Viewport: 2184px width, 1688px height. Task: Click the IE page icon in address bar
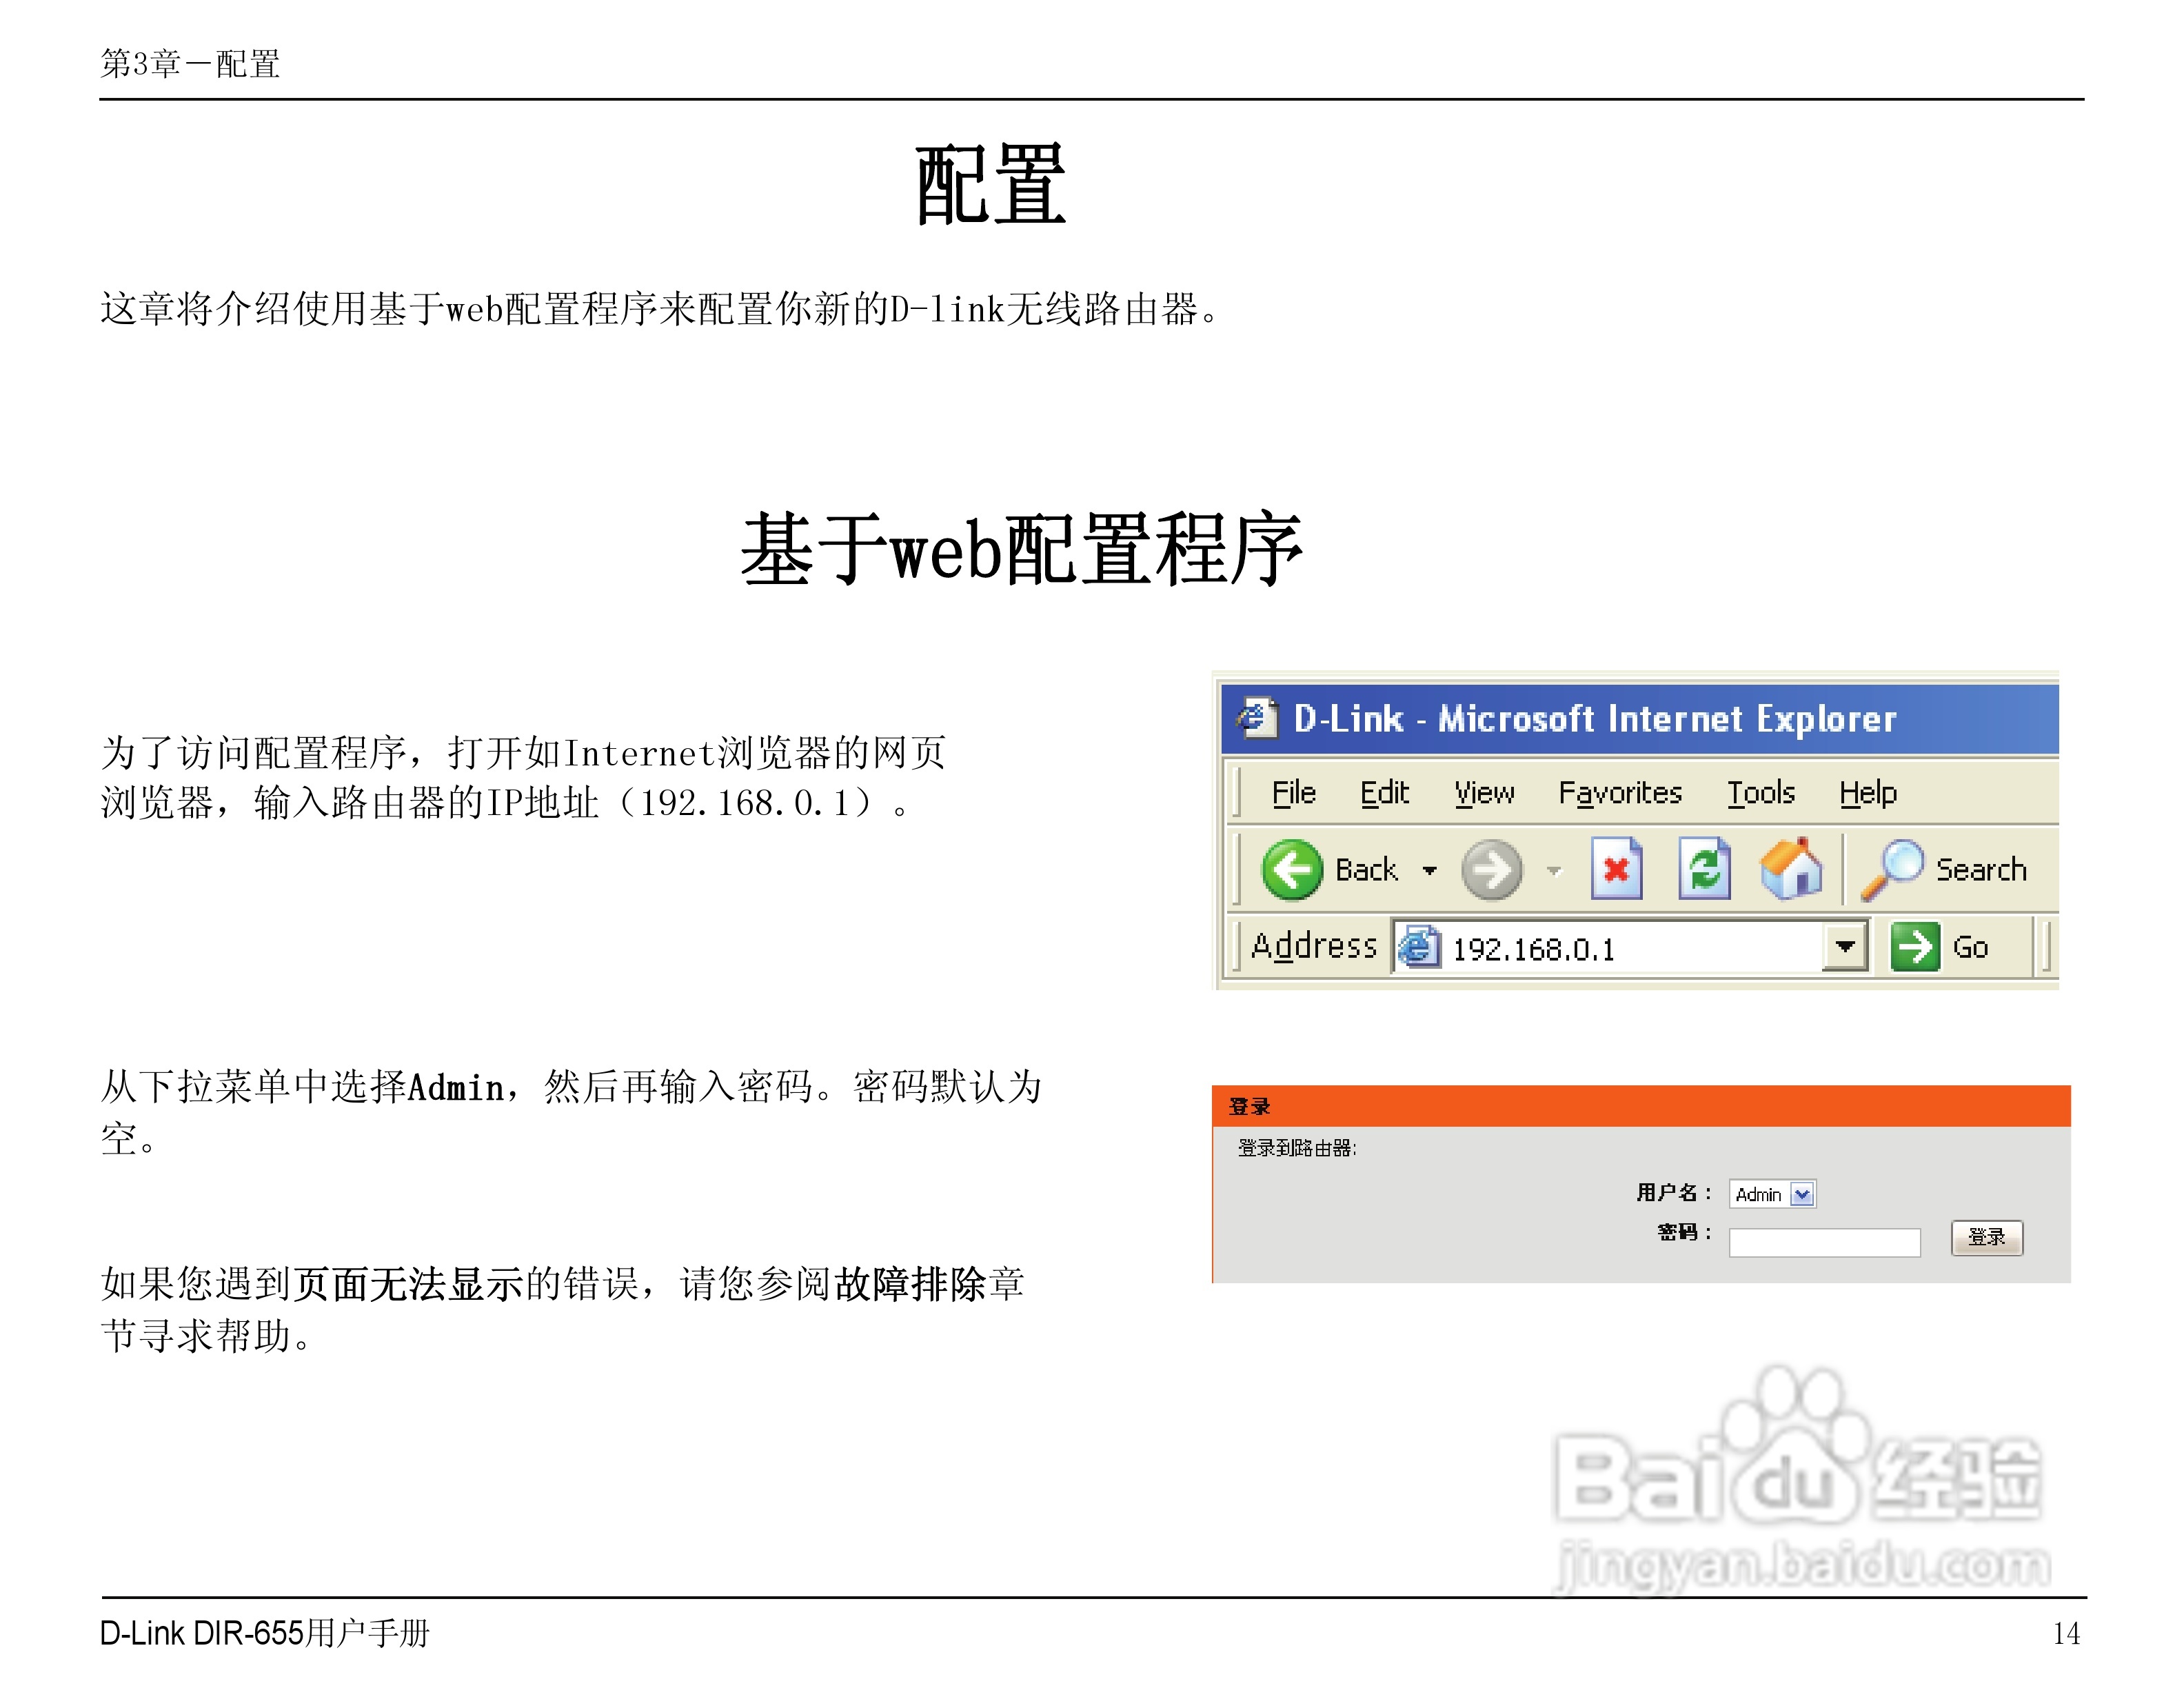1418,946
